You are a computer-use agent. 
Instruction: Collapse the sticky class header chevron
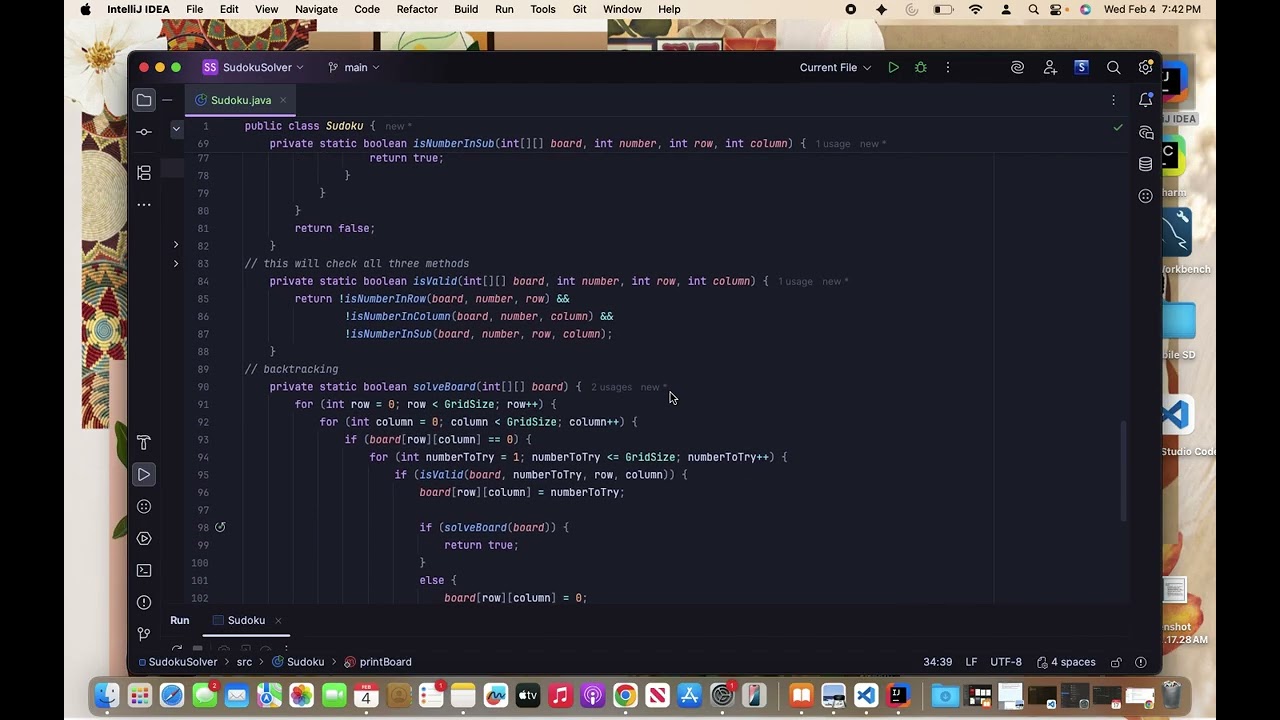click(x=176, y=128)
